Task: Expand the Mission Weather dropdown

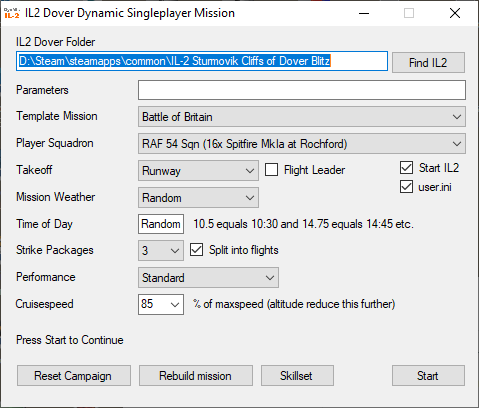Action: [x=198, y=198]
